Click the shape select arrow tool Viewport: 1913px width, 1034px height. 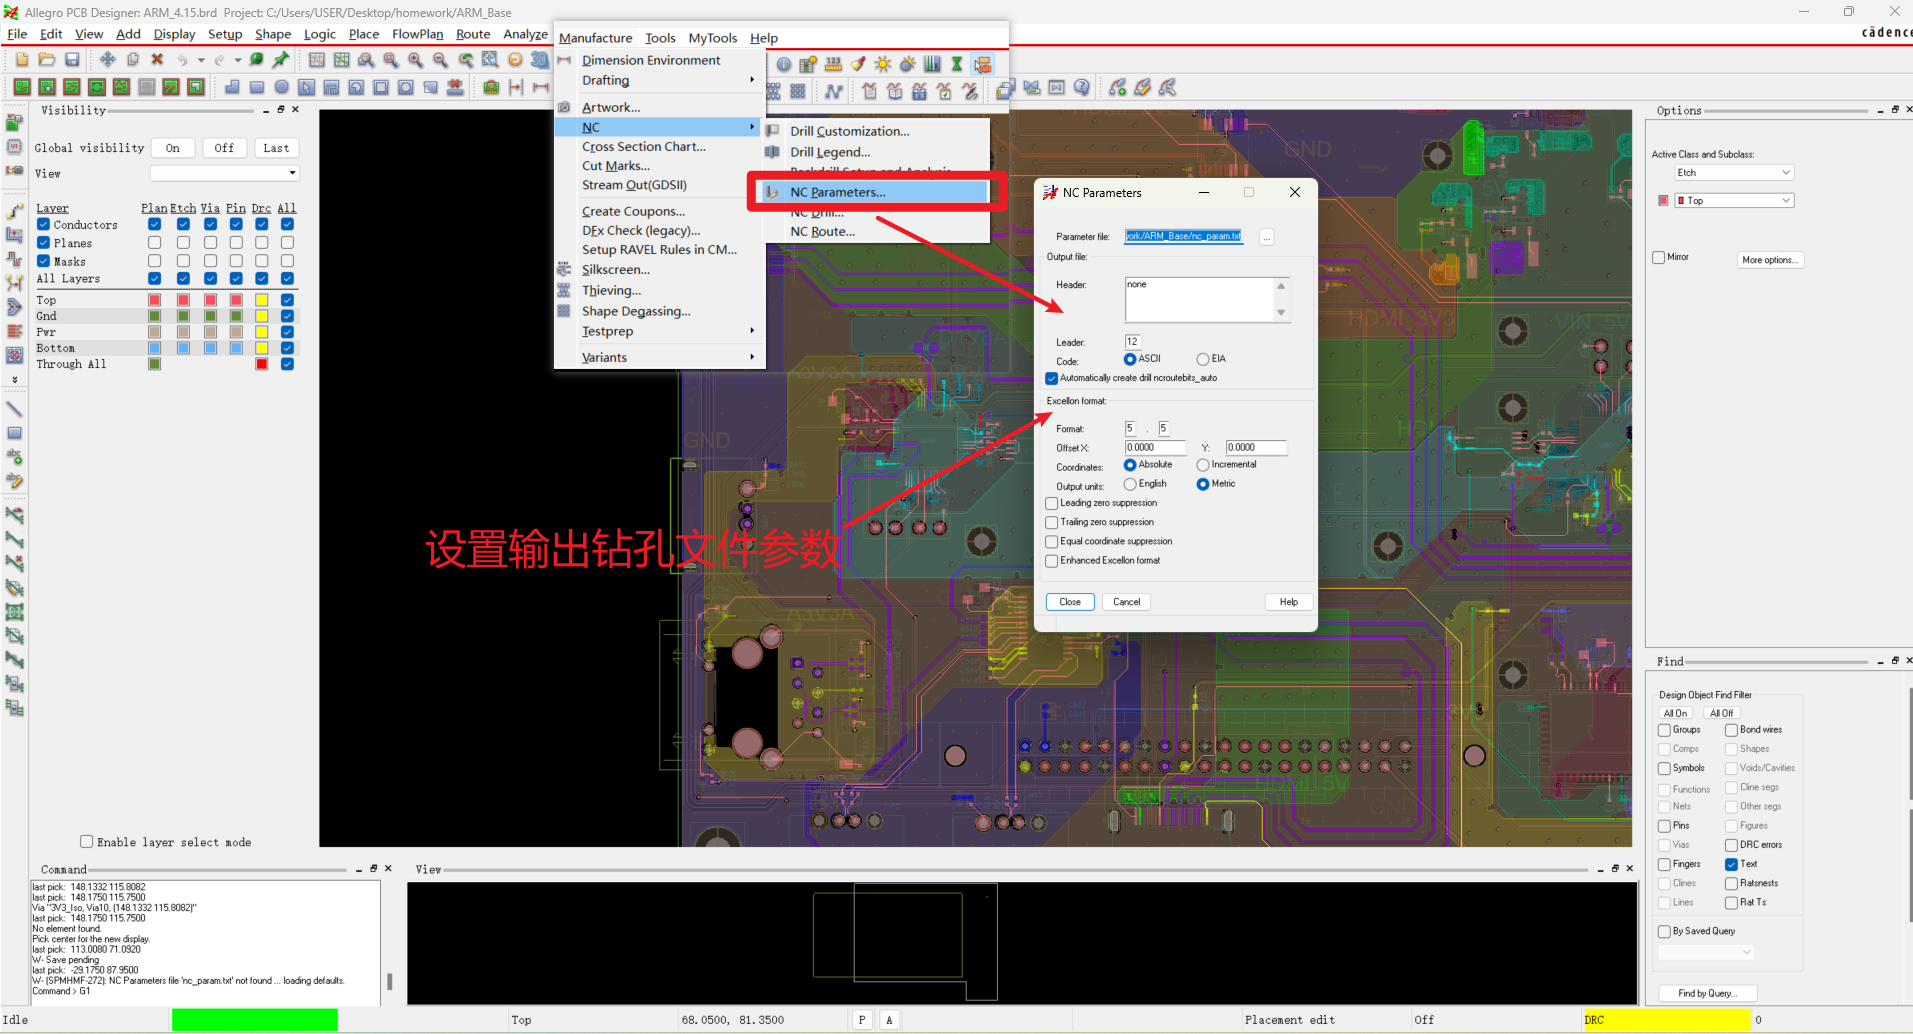click(307, 87)
